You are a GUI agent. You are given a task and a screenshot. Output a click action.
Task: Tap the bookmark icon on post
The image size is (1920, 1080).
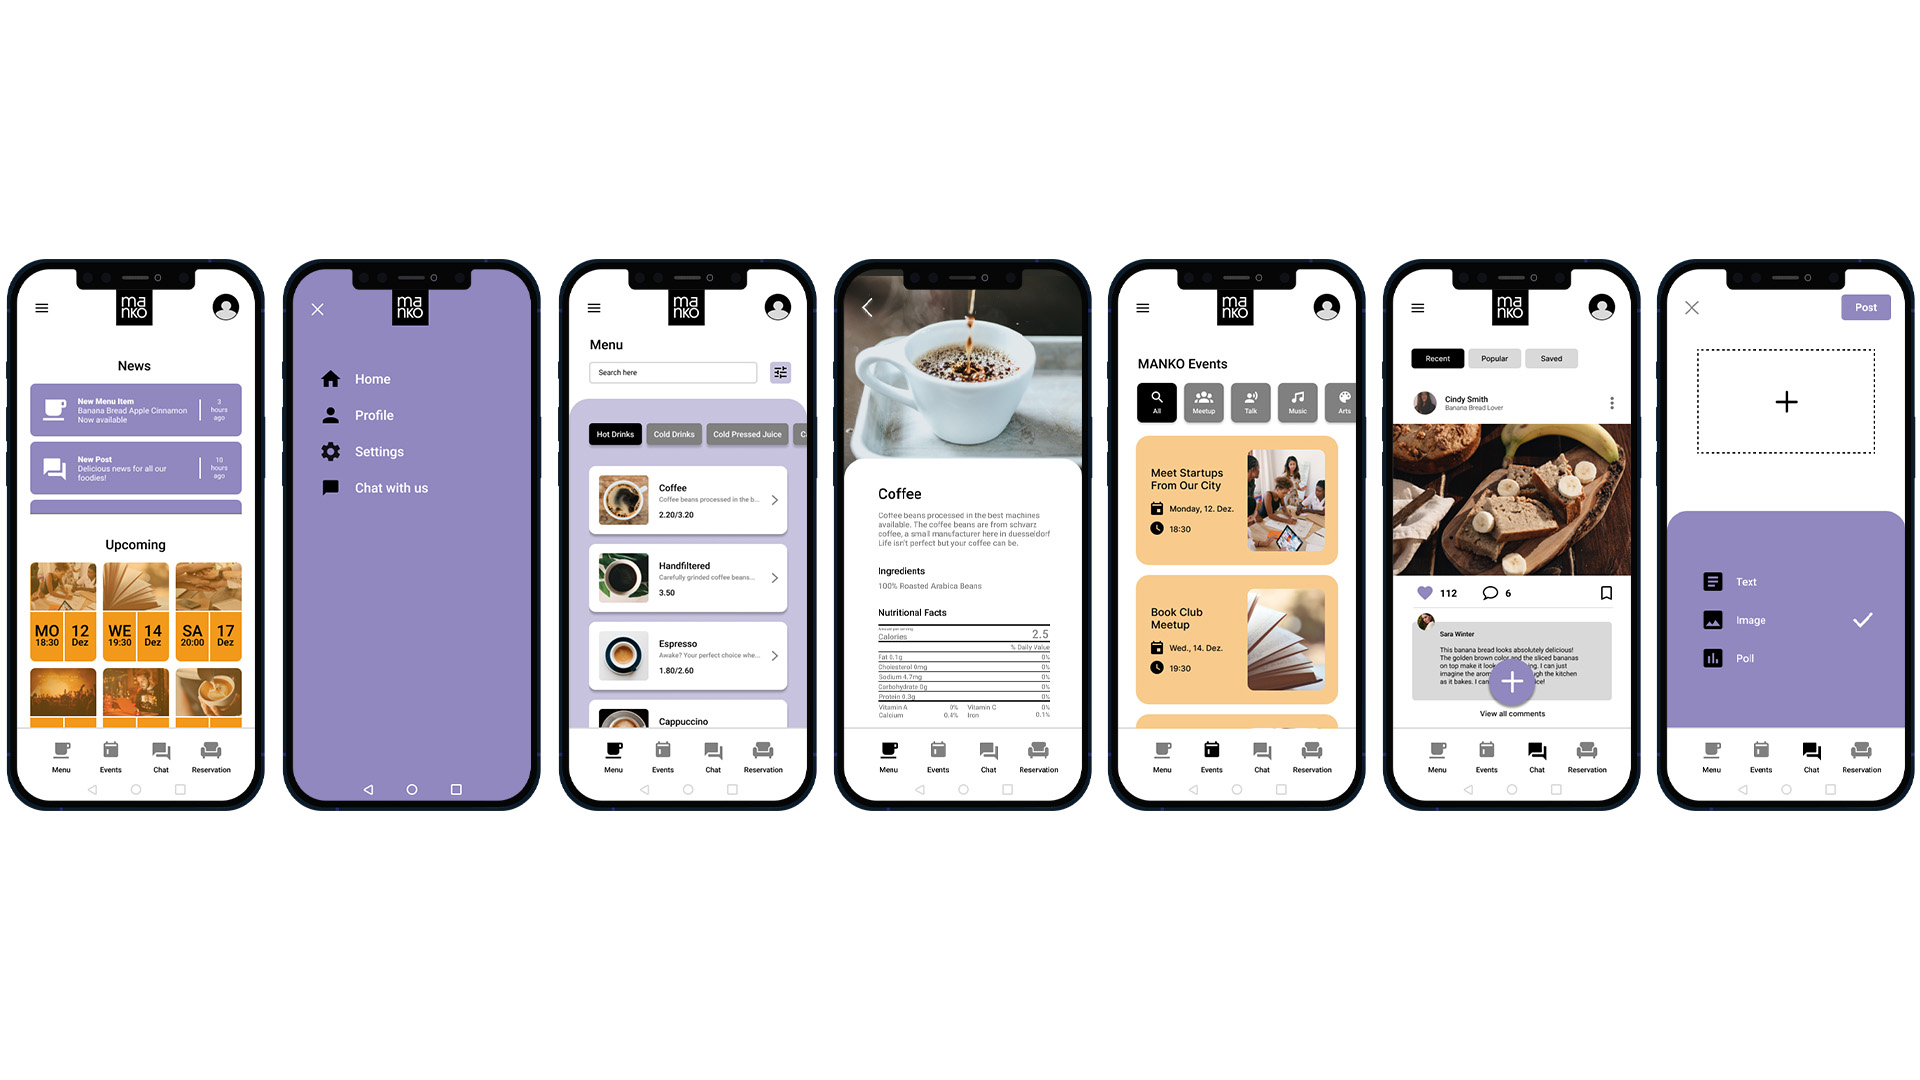(1609, 593)
